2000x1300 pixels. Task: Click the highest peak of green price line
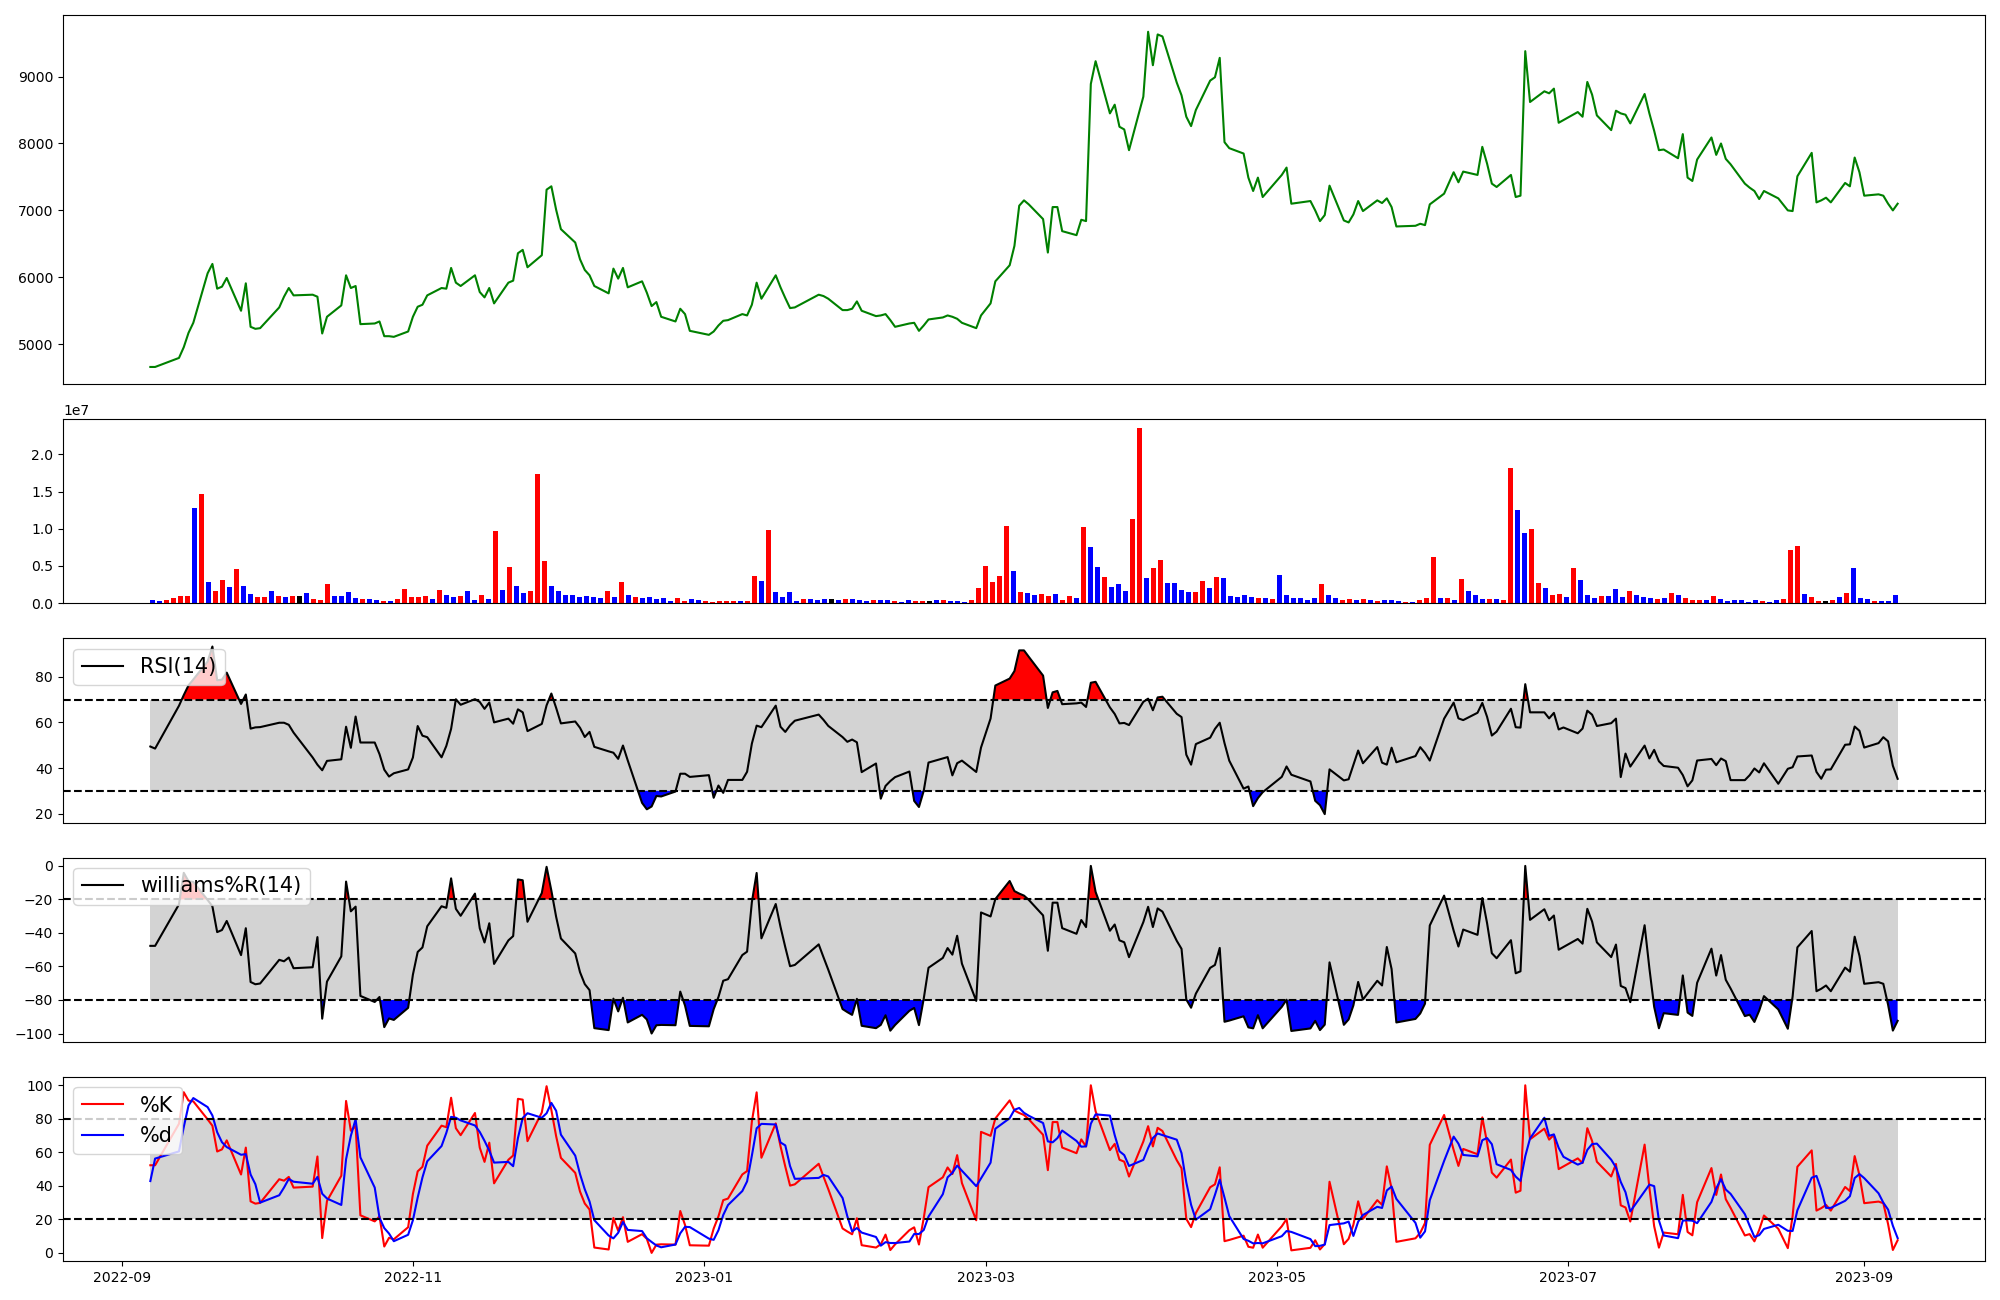point(1148,33)
